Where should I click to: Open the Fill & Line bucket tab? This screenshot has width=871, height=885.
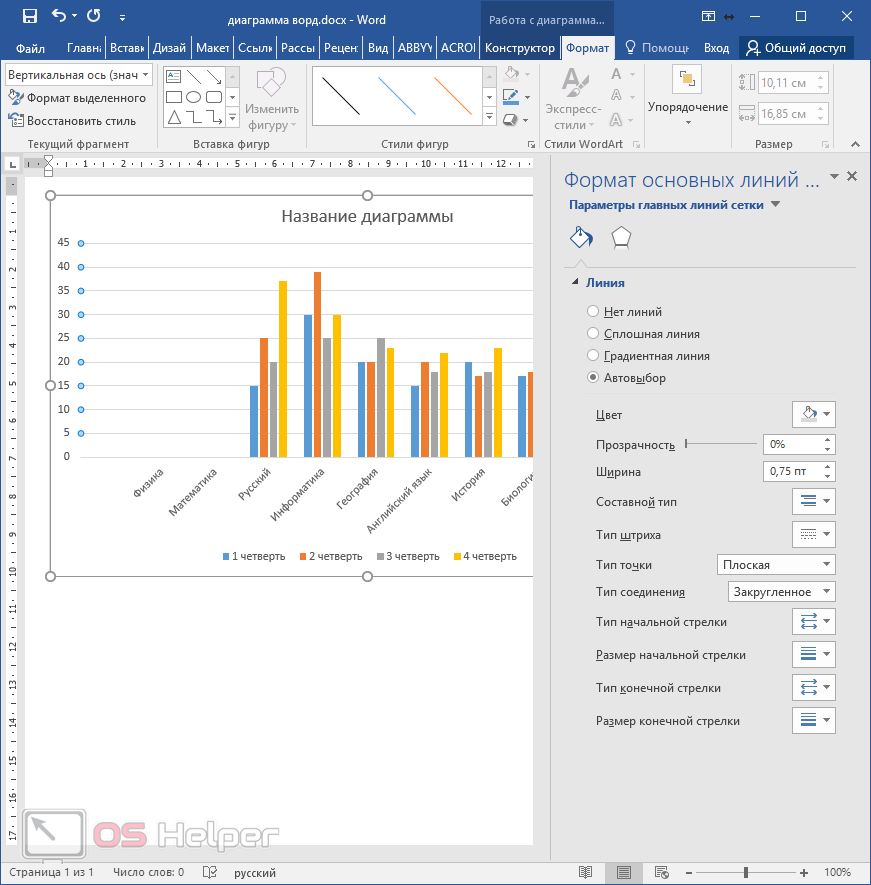581,237
